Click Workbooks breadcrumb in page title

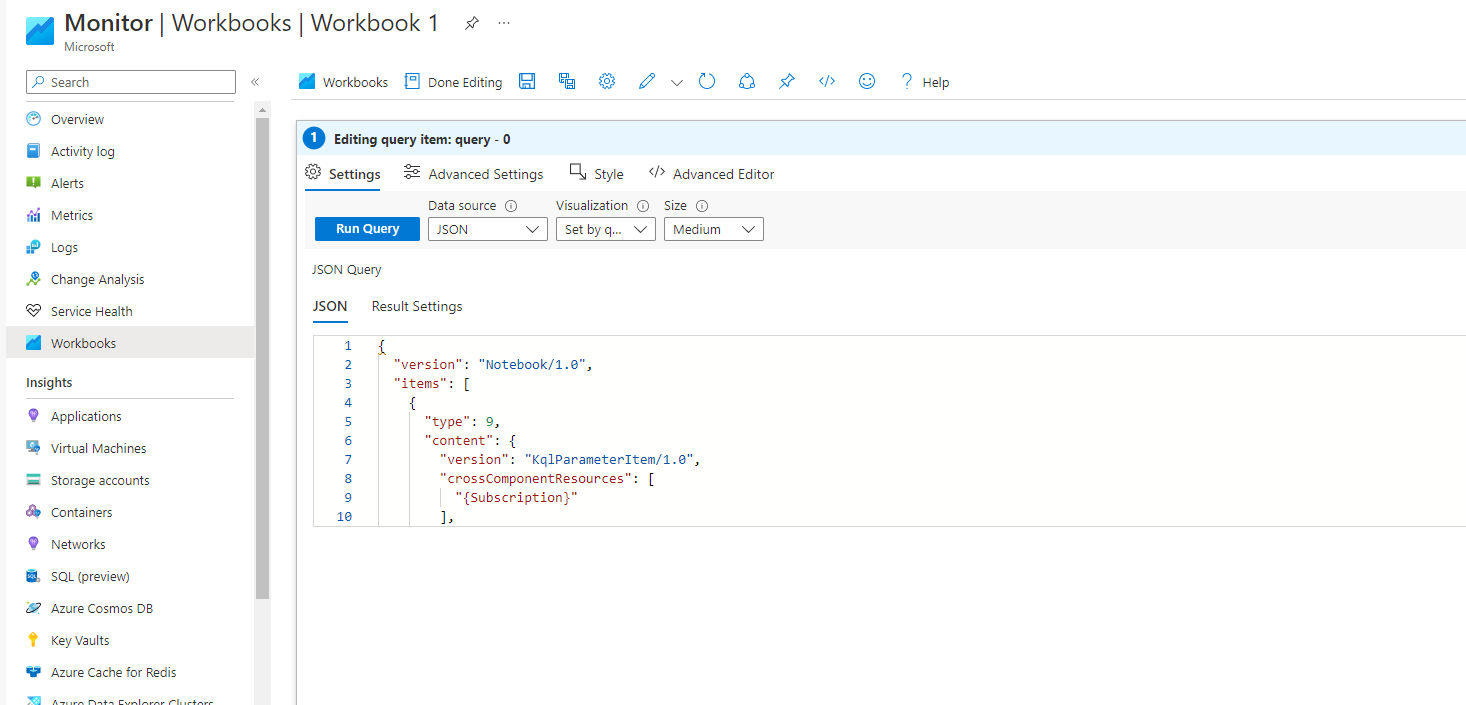coord(231,23)
